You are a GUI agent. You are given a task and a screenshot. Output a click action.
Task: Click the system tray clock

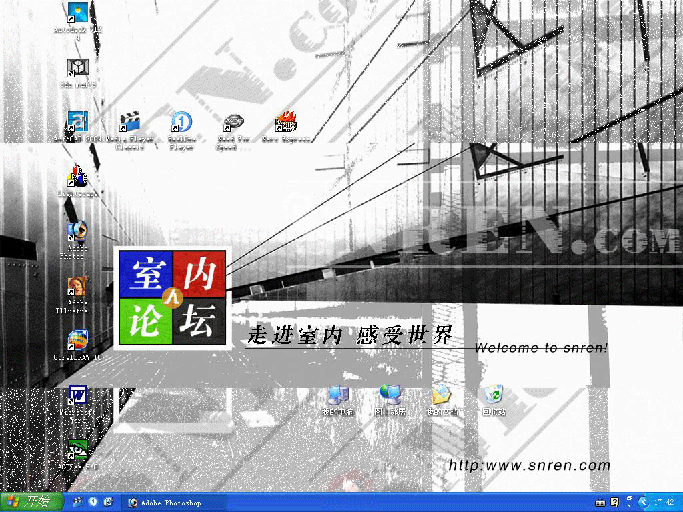pos(664,502)
